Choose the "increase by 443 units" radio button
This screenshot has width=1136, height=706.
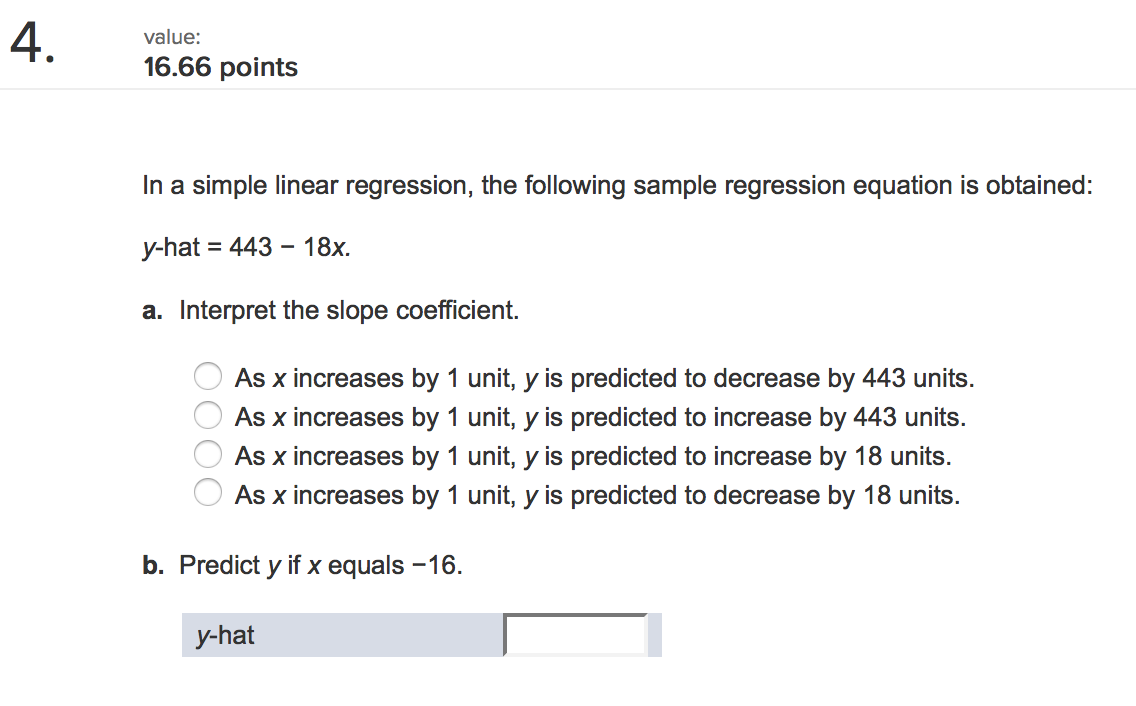tap(208, 415)
